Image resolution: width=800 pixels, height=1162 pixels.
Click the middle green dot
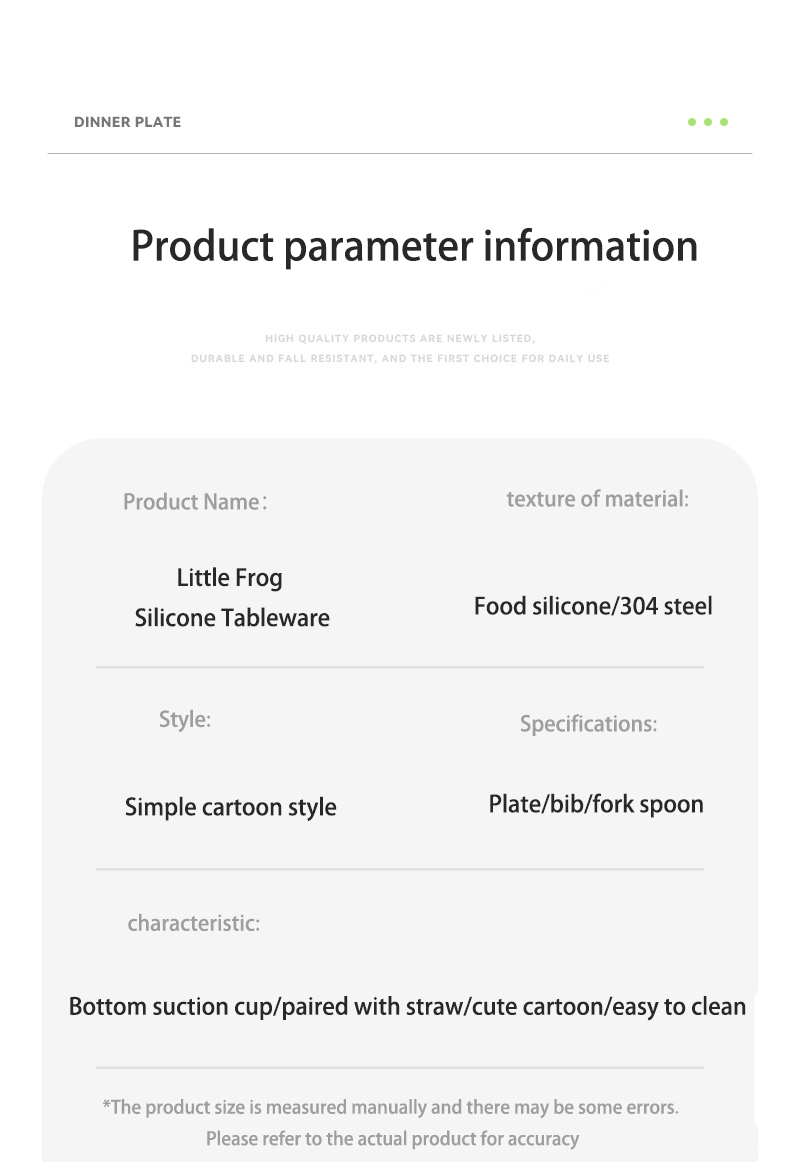pos(708,122)
